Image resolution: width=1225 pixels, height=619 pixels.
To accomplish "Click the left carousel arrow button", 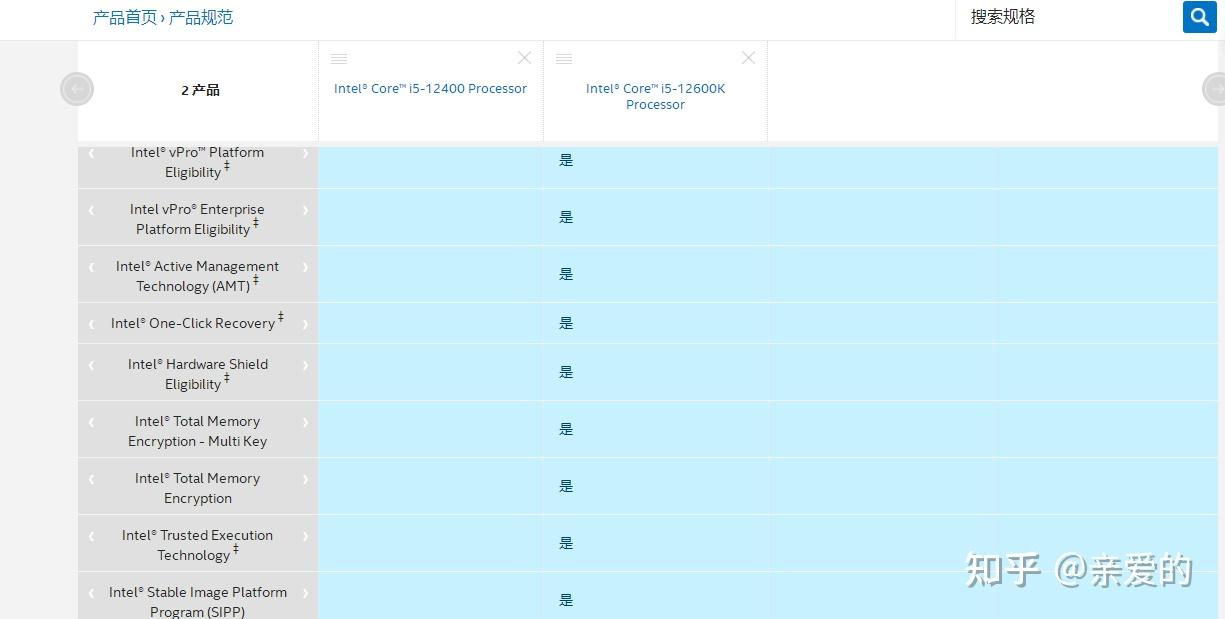I will (x=77, y=89).
